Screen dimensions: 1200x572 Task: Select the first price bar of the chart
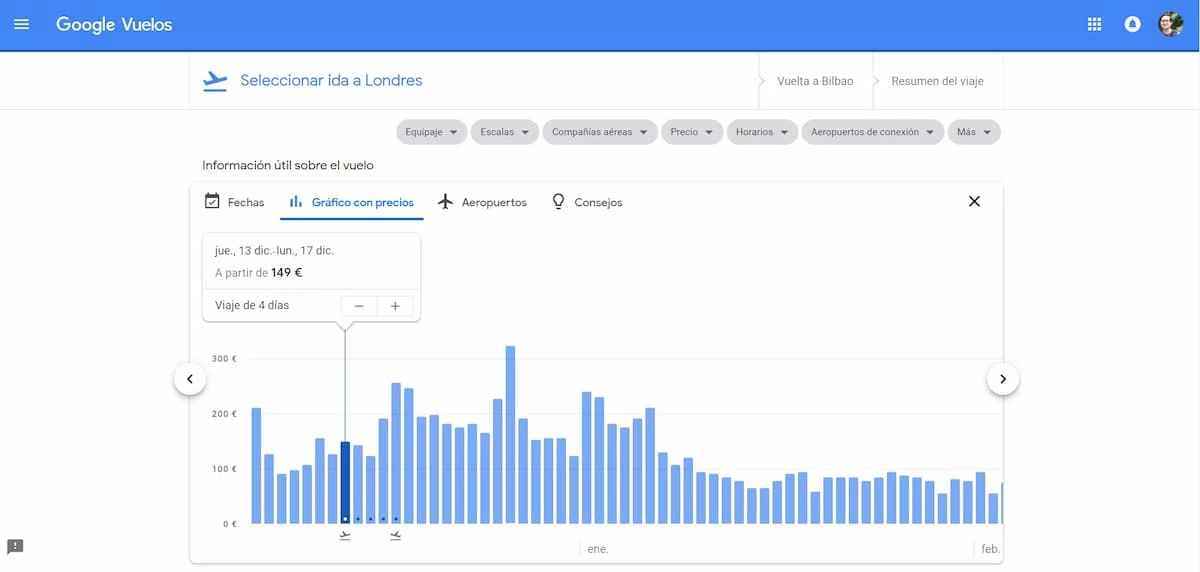tap(256, 465)
